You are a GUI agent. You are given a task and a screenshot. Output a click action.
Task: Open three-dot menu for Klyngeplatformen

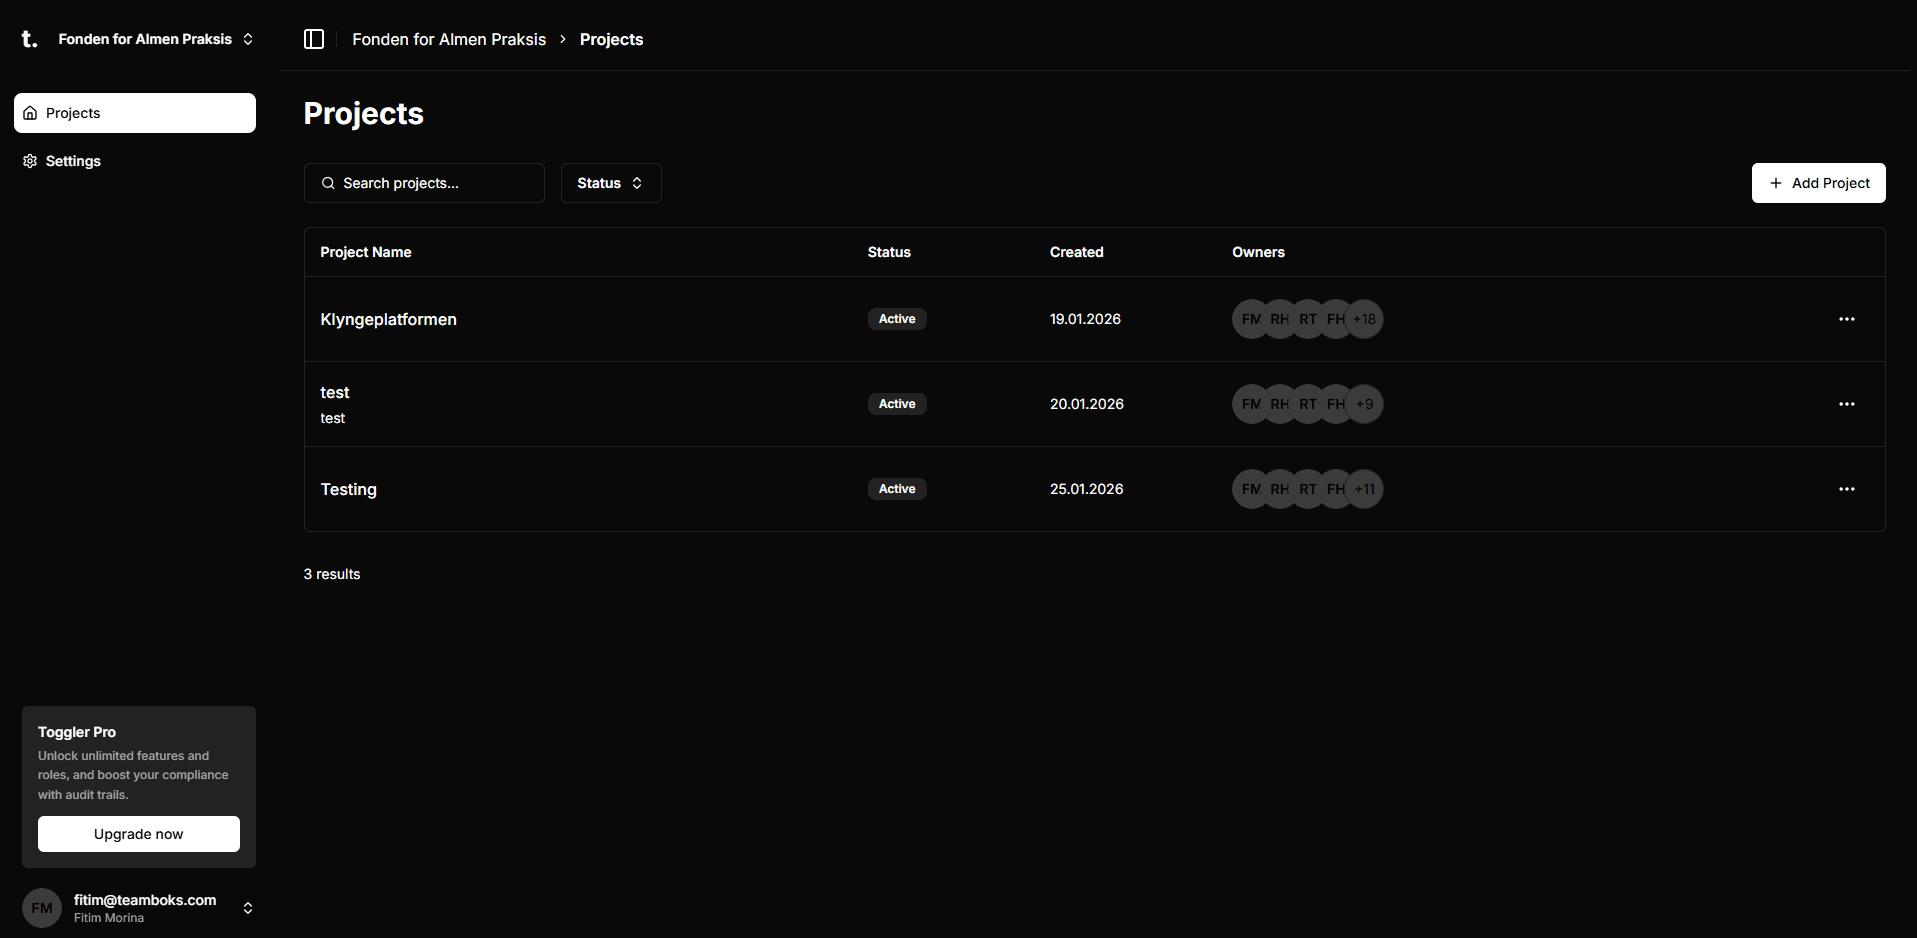click(x=1846, y=319)
